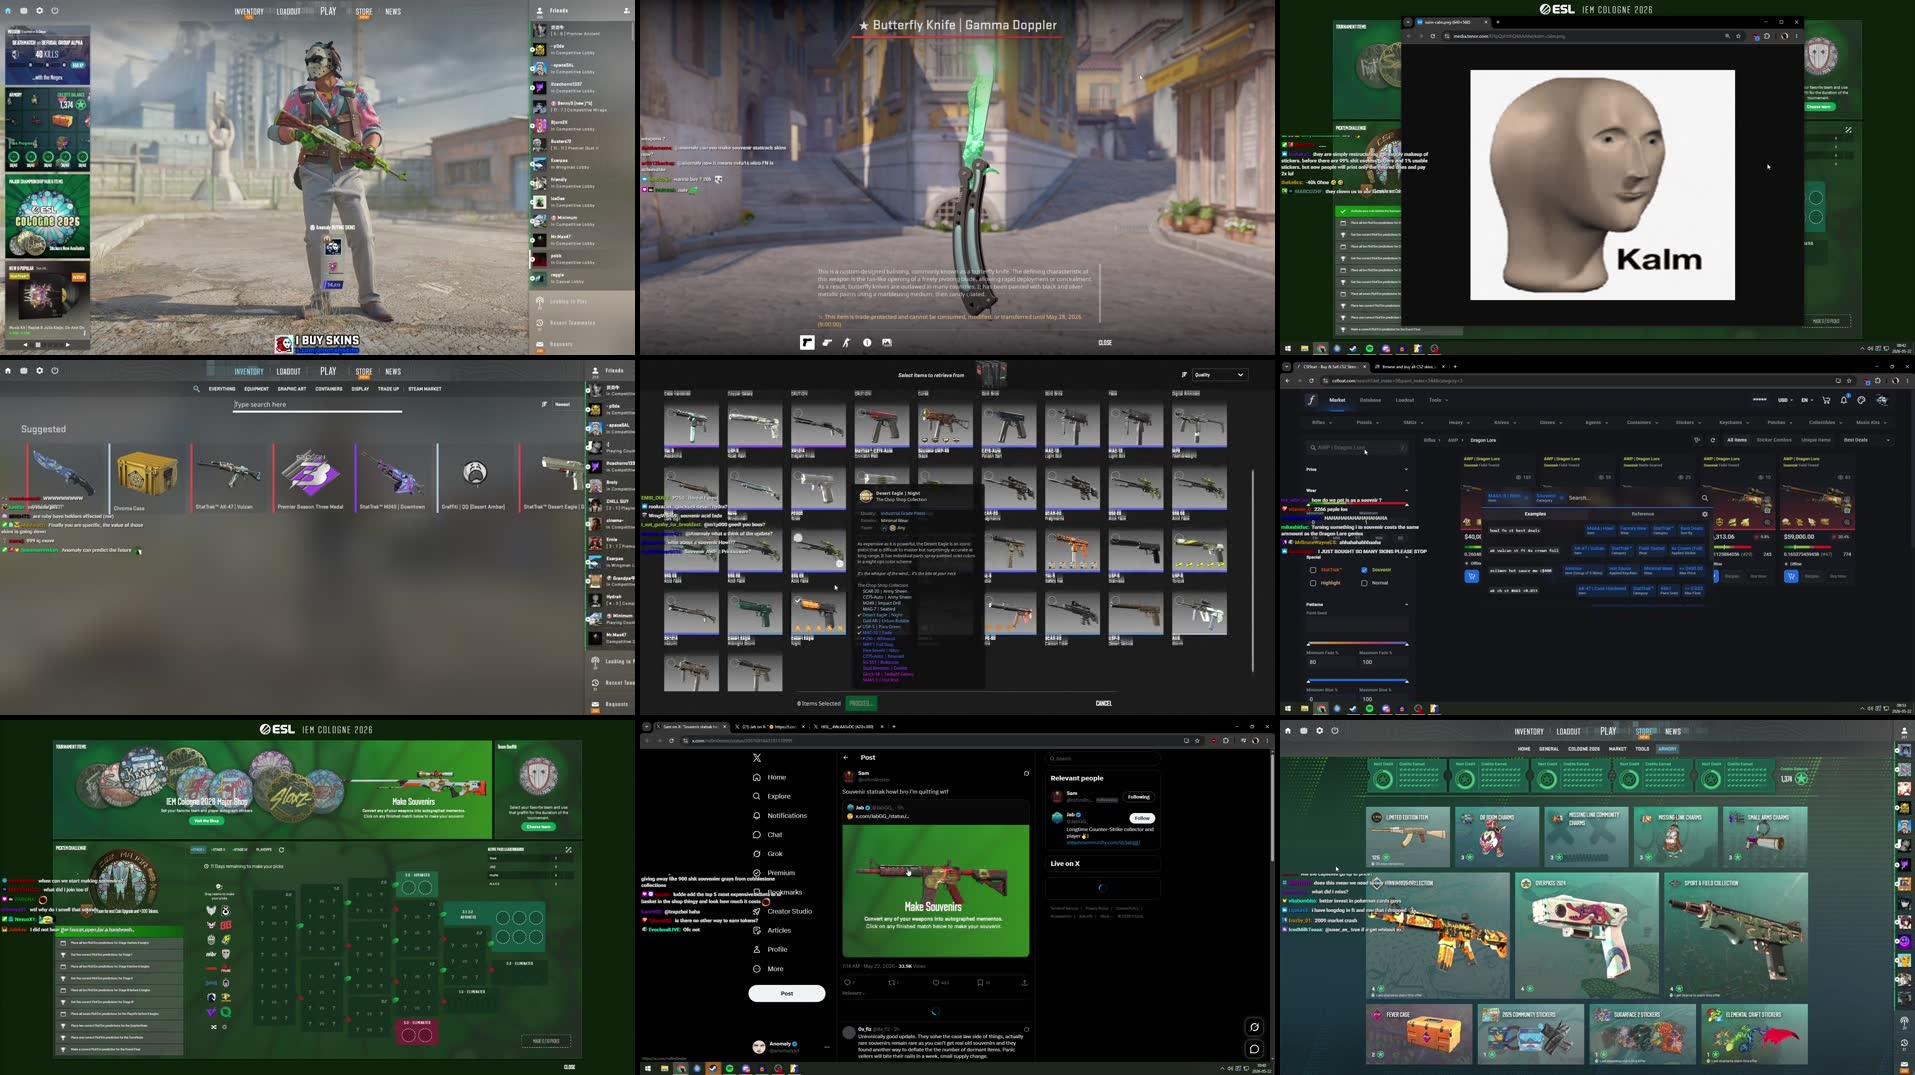Collapse the Patterns filter section on CSFloat
The image size is (1915, 1075).
coord(1357,604)
